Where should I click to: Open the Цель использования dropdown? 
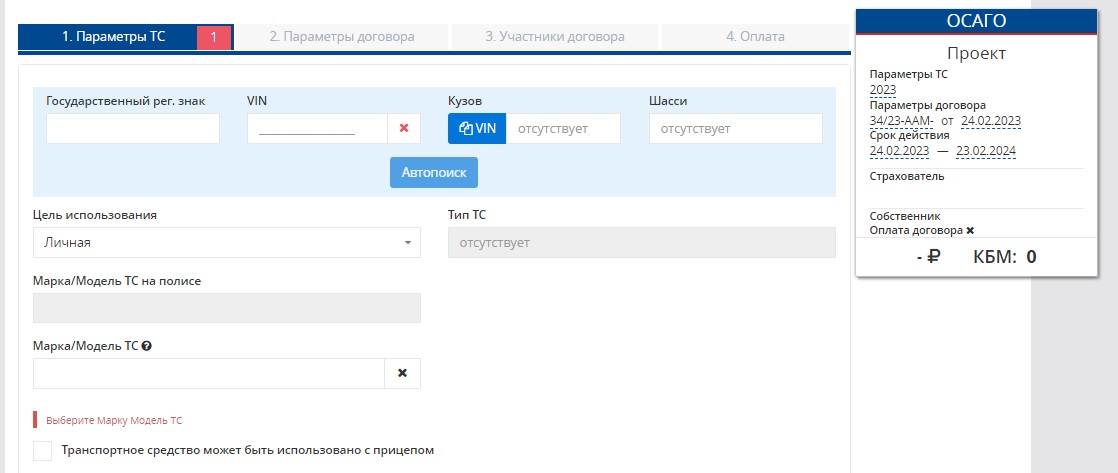(226, 242)
